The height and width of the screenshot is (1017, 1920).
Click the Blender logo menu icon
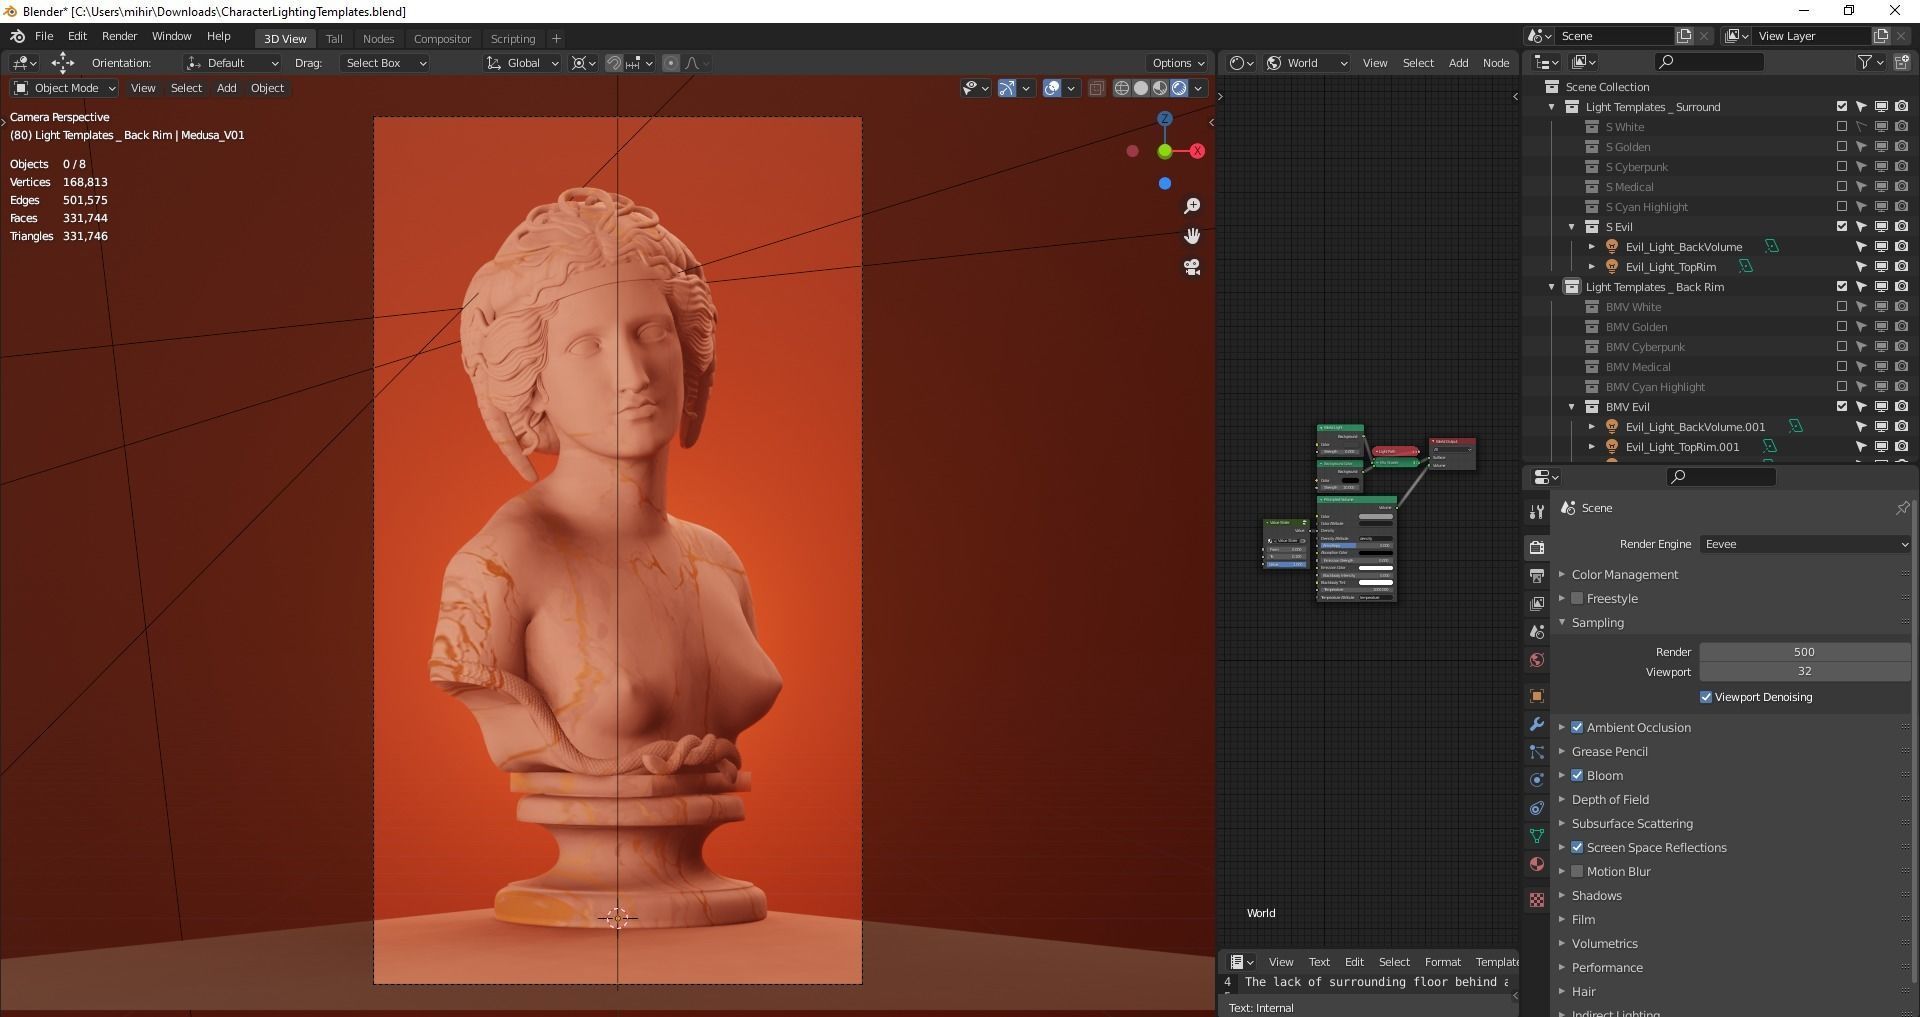click(x=17, y=36)
